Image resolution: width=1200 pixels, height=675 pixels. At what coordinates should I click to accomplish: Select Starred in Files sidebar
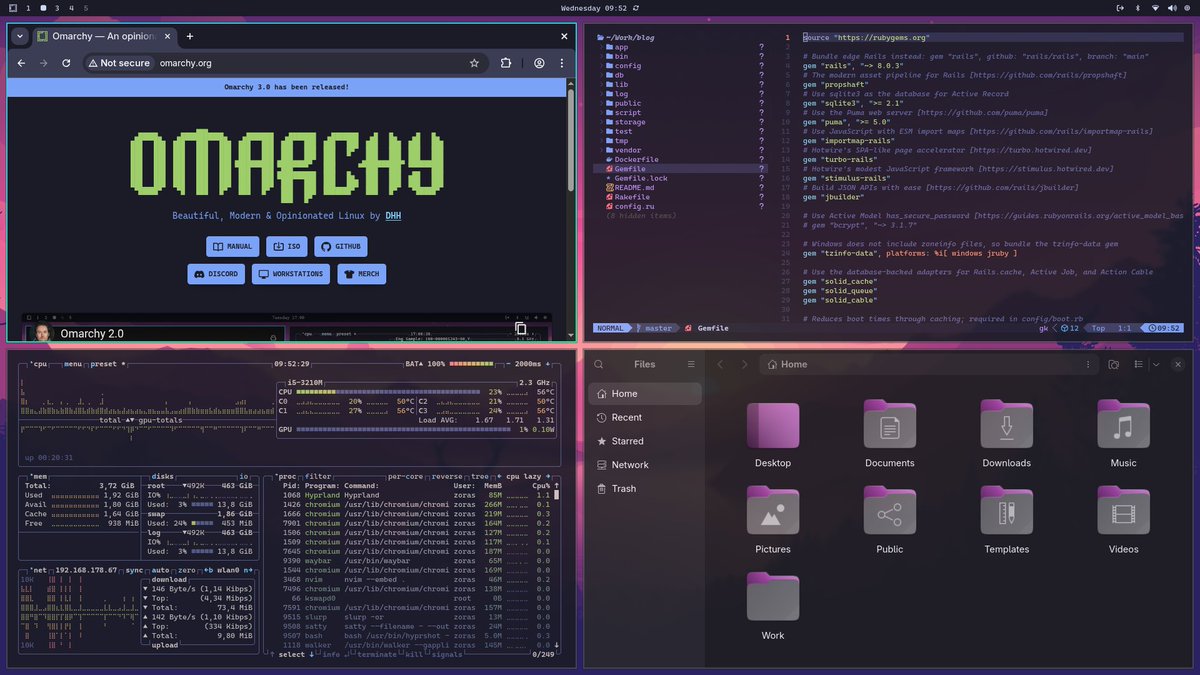[644, 441]
